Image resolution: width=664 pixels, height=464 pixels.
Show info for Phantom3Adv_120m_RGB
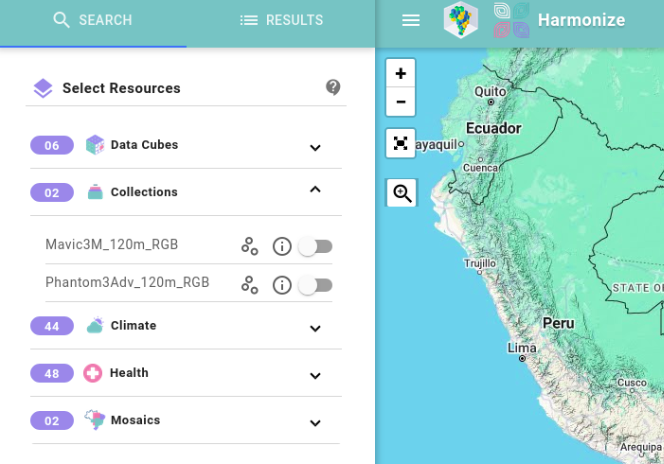(282, 285)
